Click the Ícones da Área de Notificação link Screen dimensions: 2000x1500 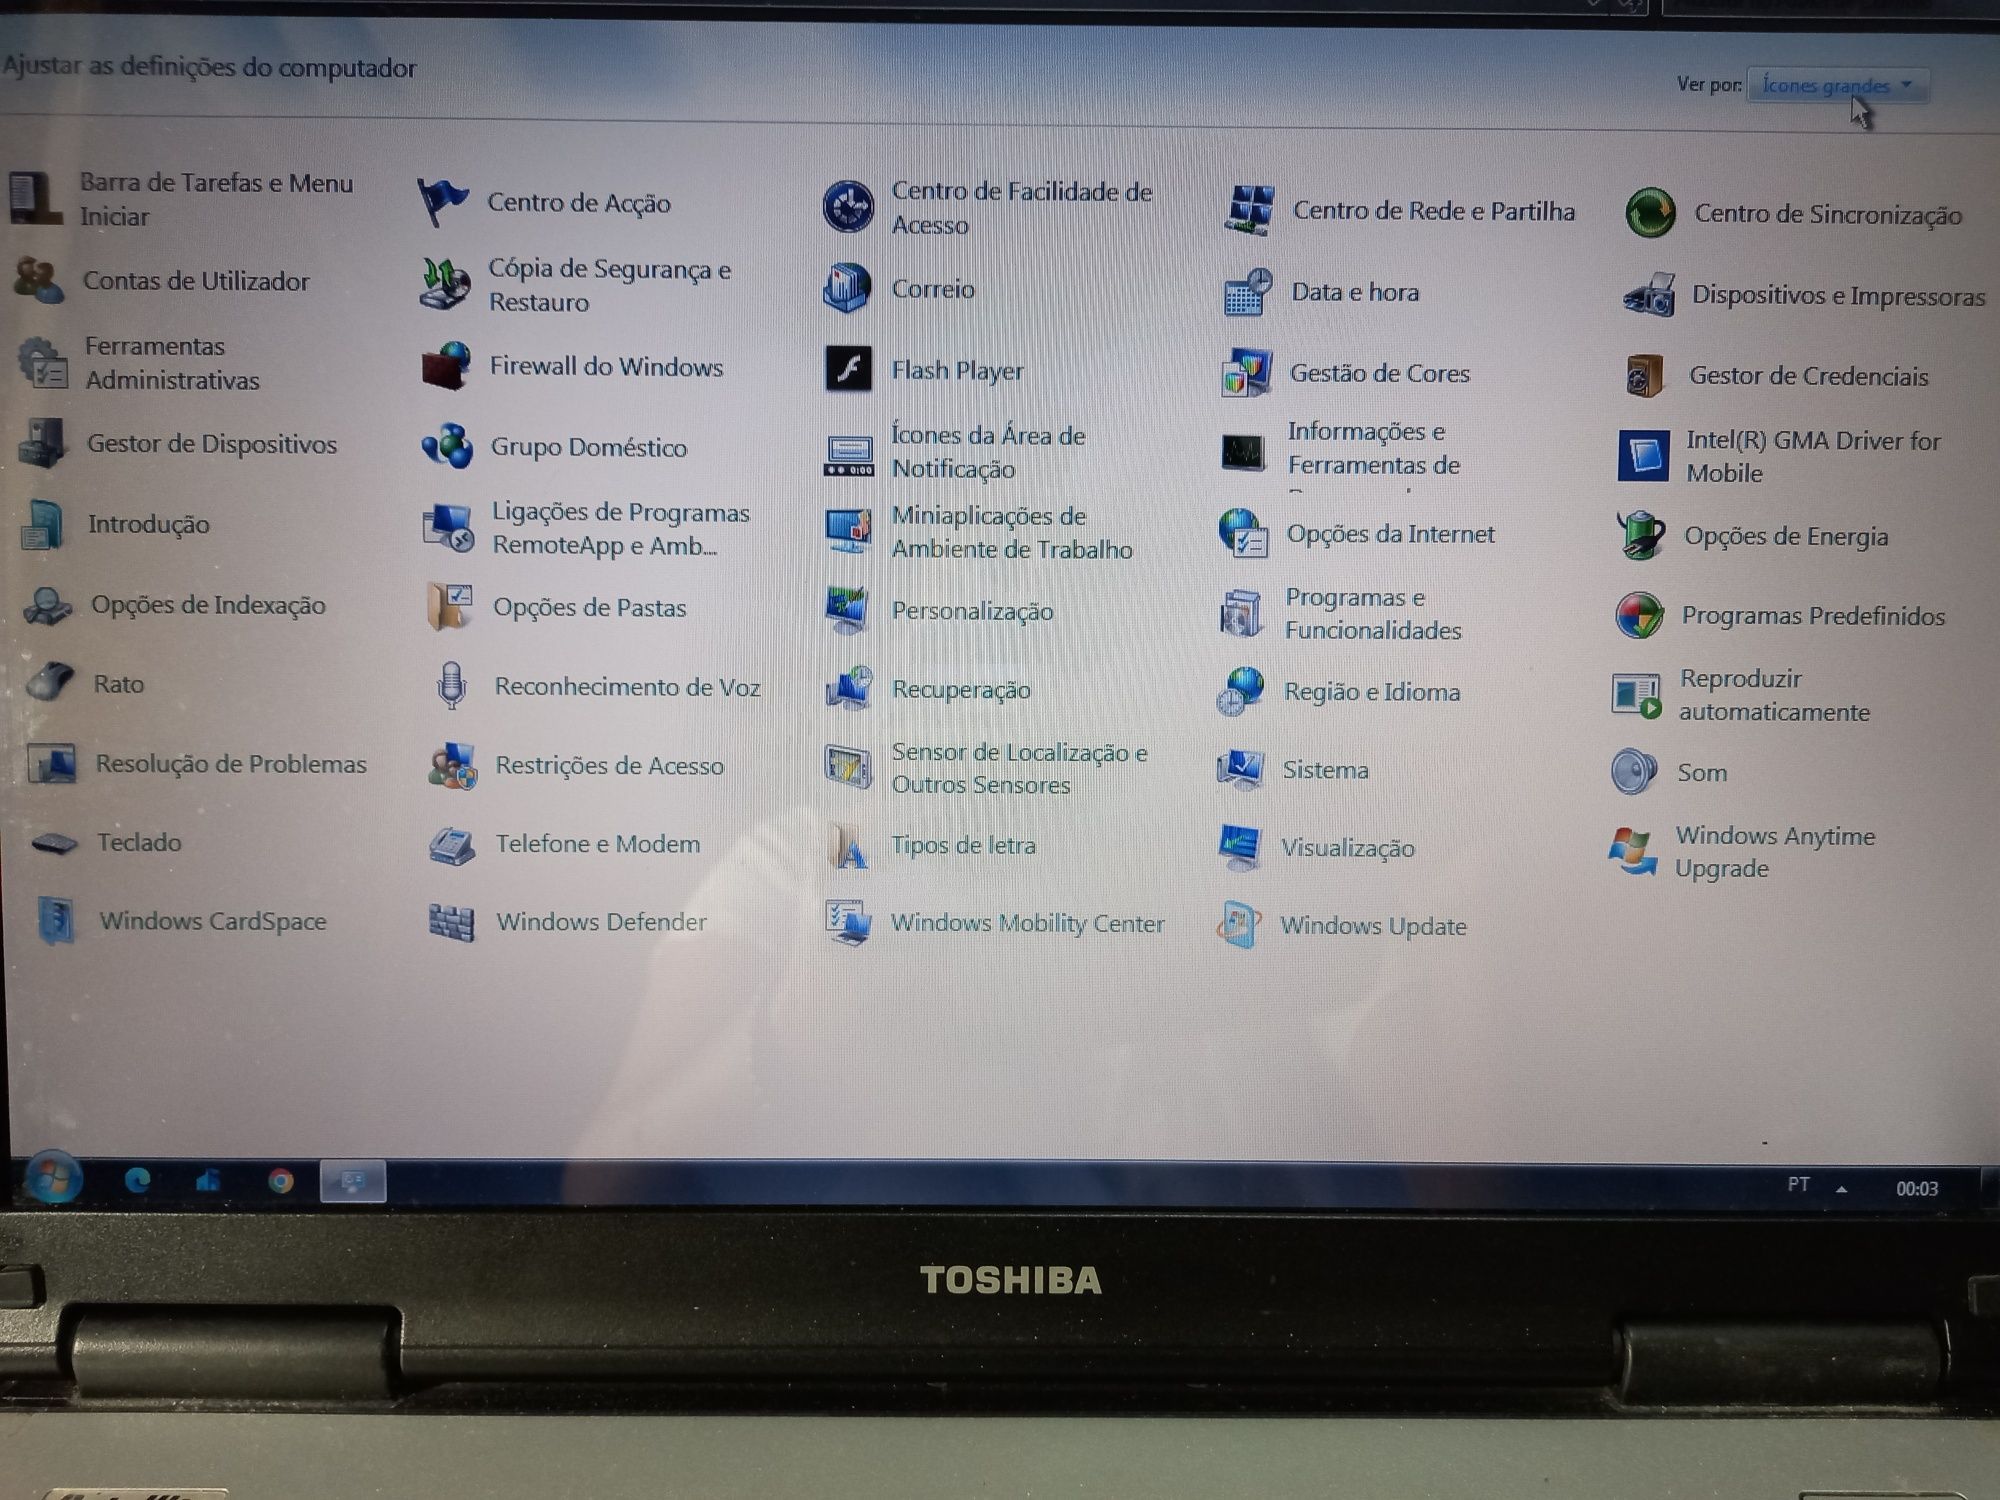[988, 452]
